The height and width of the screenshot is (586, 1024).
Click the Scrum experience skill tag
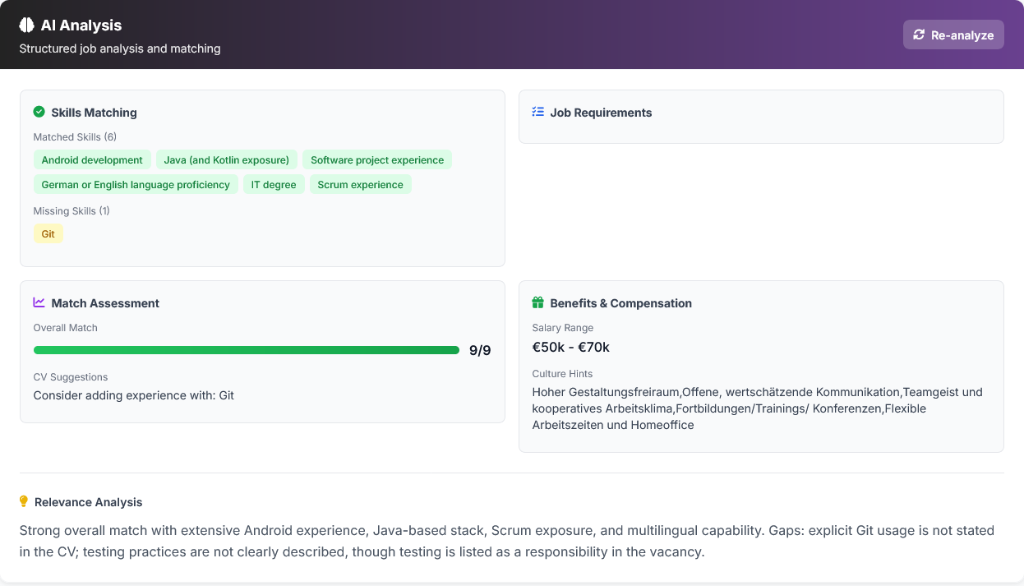tap(360, 185)
